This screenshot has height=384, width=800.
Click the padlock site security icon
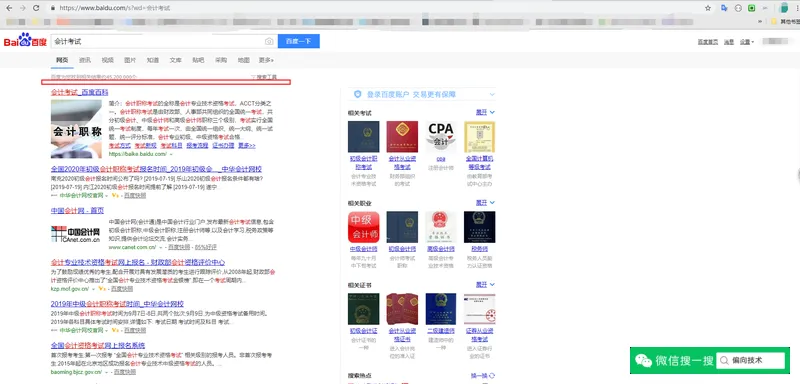[53, 8]
